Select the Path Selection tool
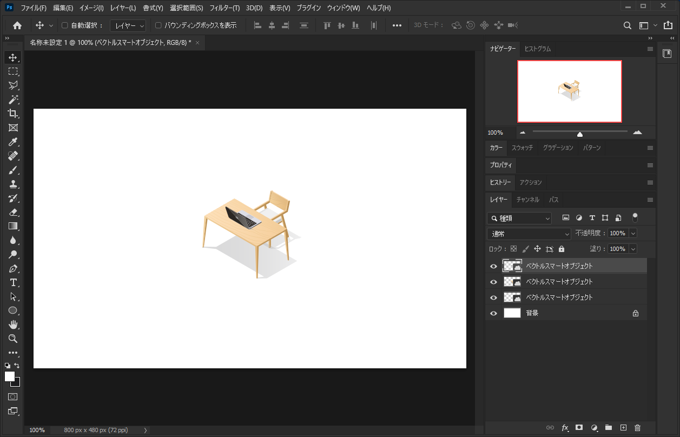 13,297
